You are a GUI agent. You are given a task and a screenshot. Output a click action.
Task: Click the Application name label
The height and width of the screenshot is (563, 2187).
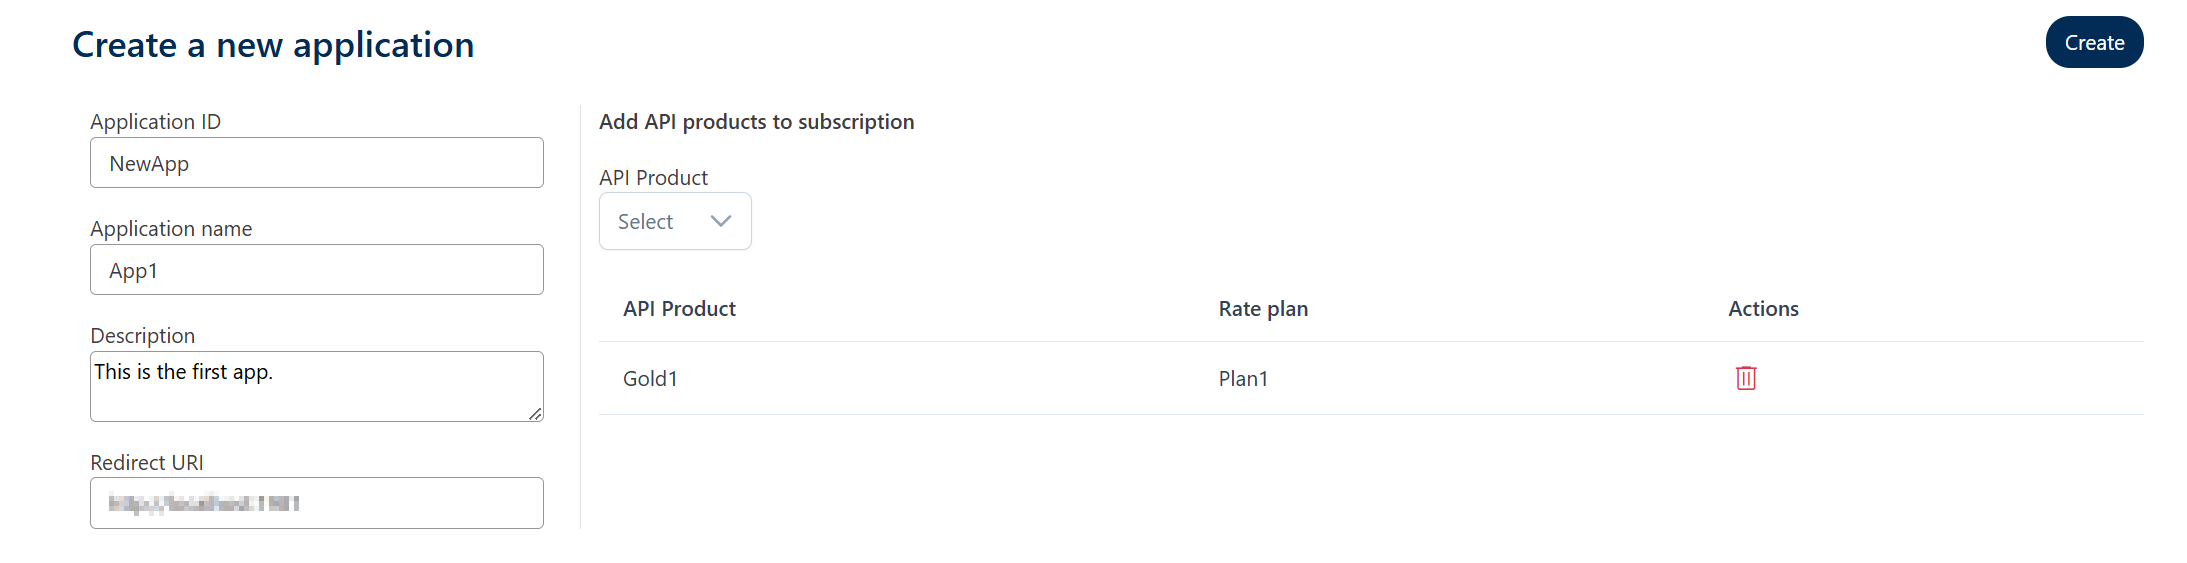pos(171,229)
